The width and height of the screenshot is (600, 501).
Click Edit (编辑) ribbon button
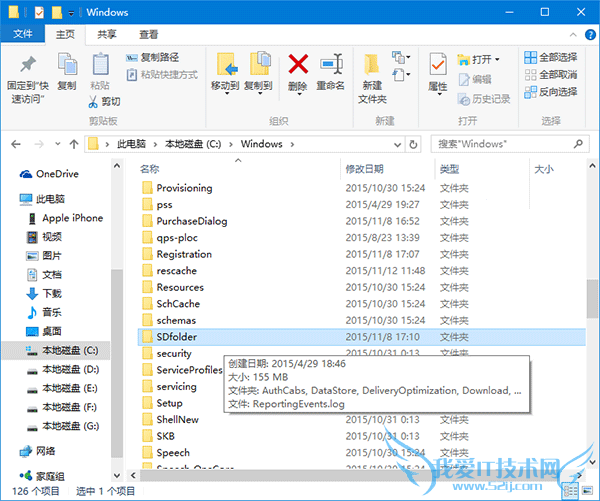[x=475, y=80]
